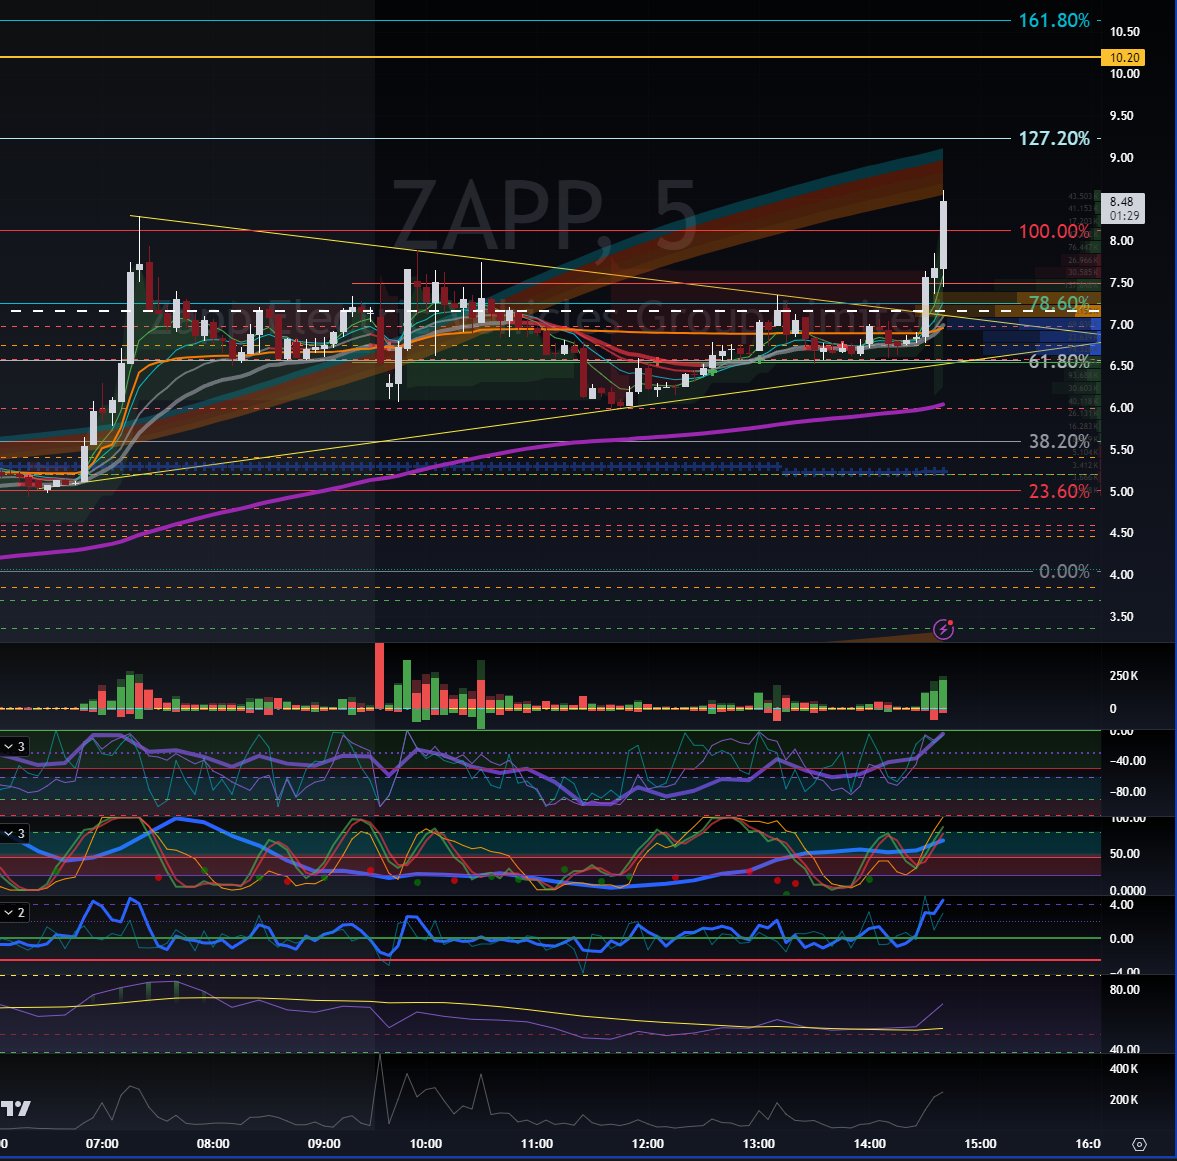
Task: Select the 161.80% Fibonacci level label
Action: pos(1054,20)
